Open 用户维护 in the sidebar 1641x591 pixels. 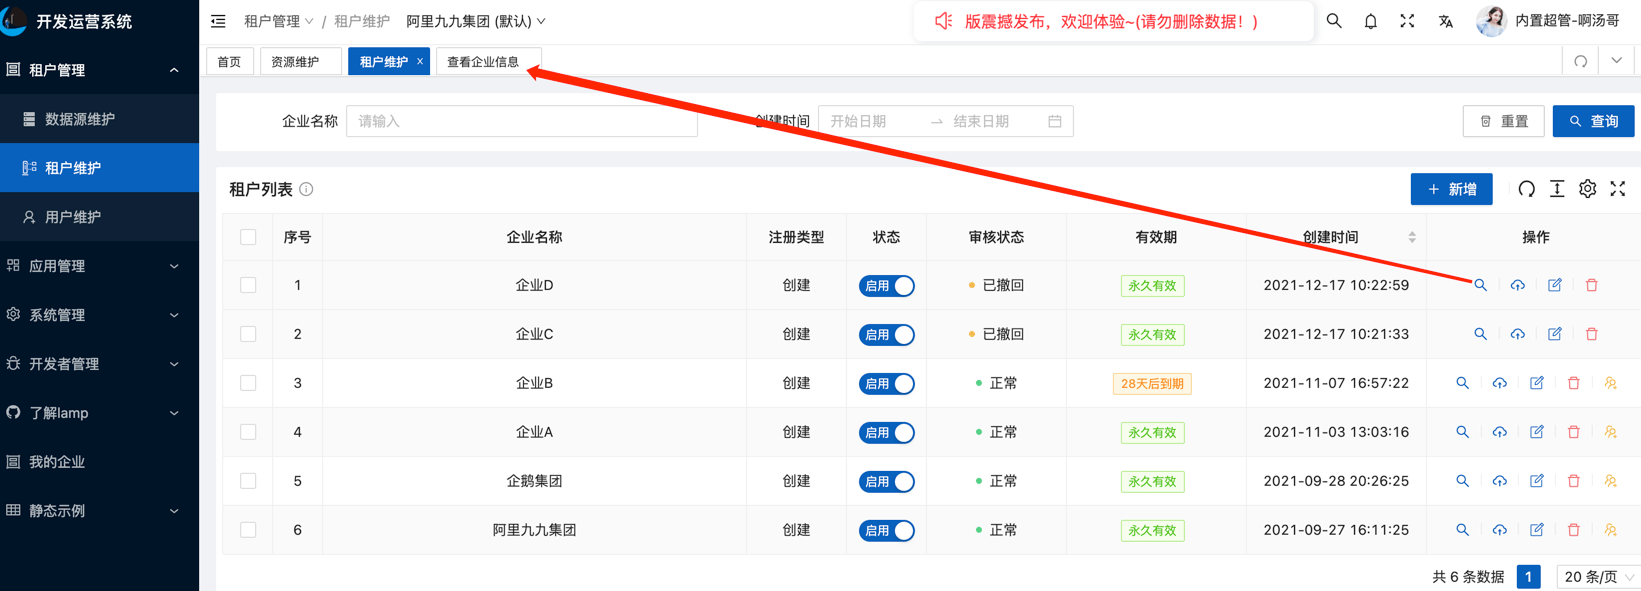tap(73, 217)
